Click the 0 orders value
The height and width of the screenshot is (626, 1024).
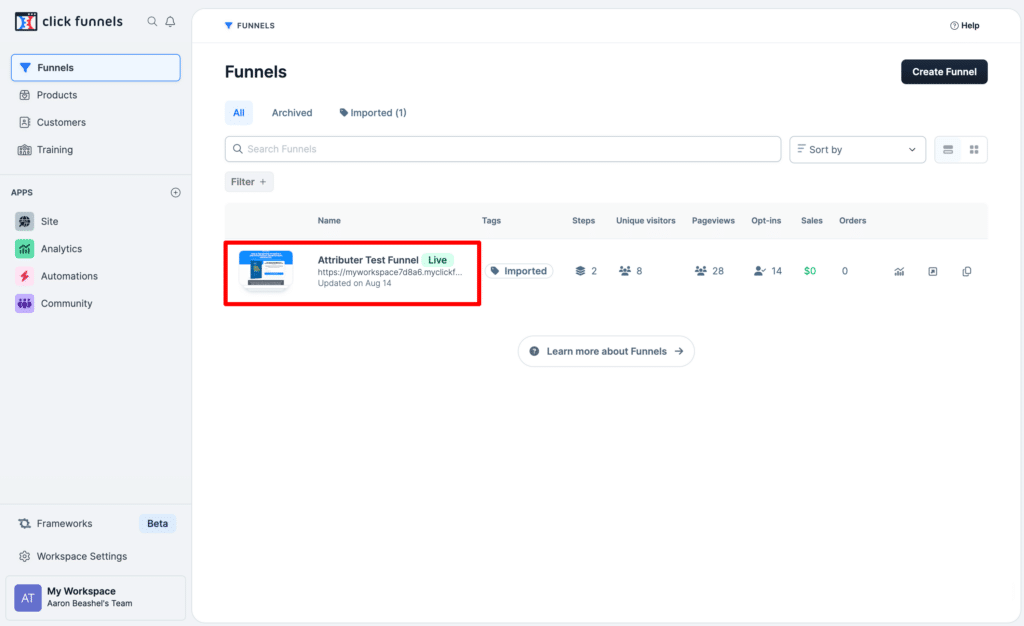844,271
